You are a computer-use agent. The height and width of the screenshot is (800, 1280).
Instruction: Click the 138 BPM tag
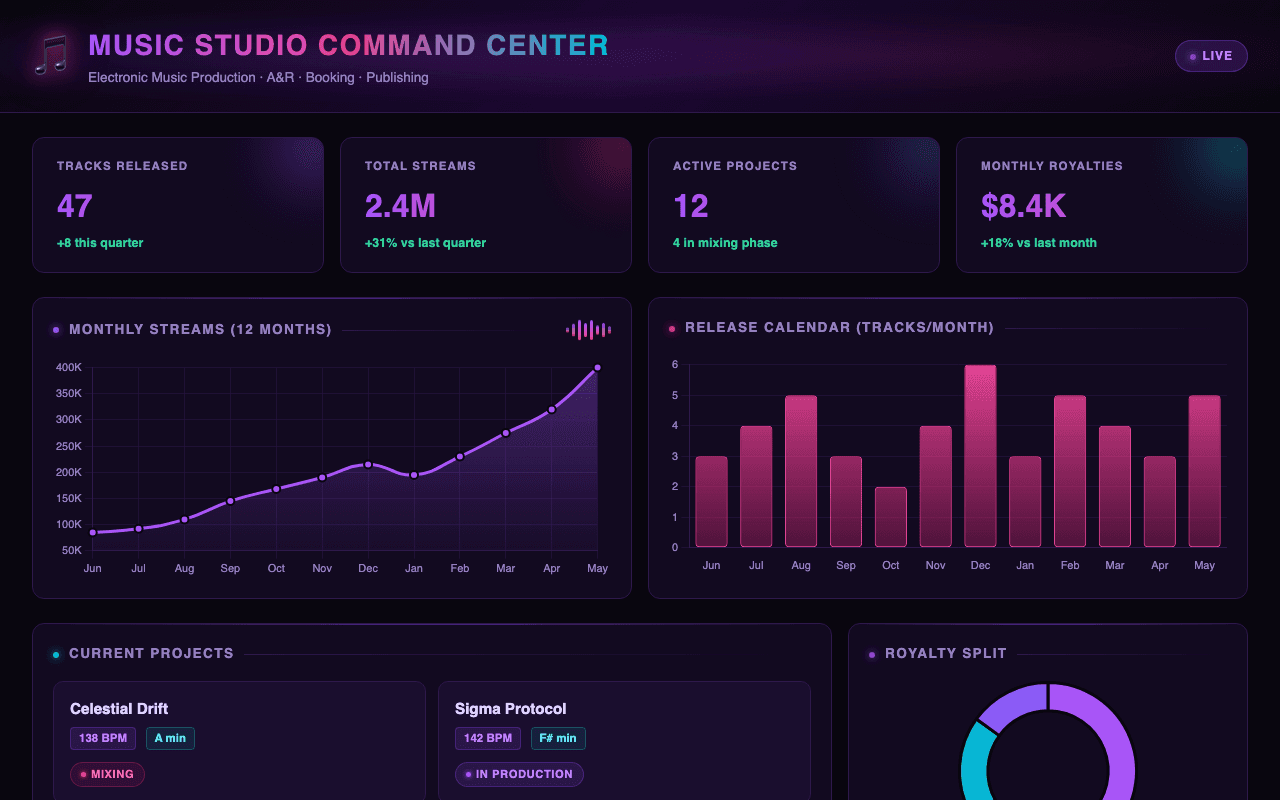pos(103,739)
